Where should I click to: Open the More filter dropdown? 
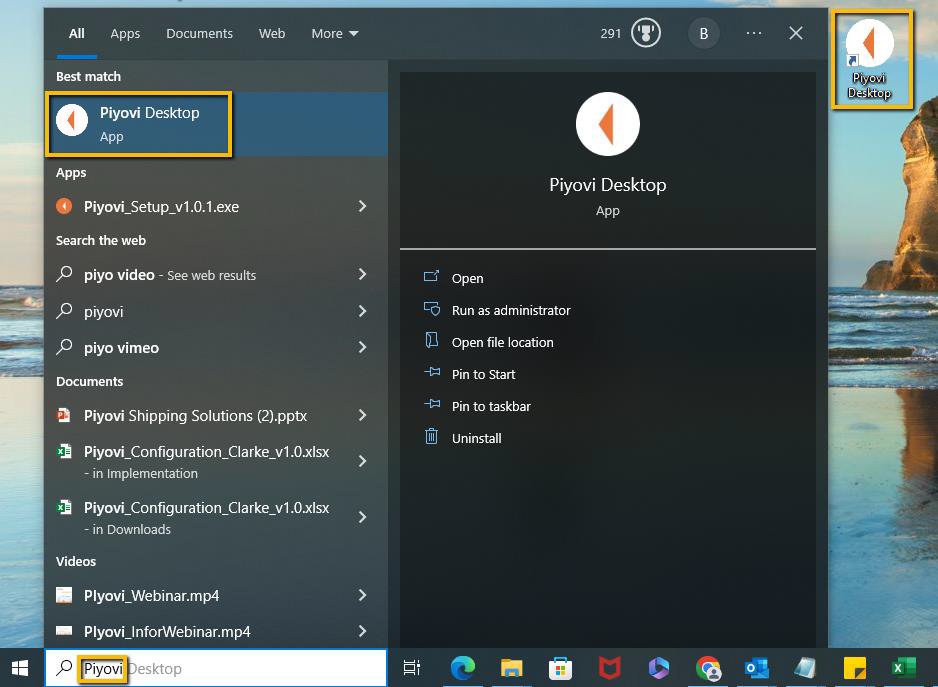click(x=334, y=34)
